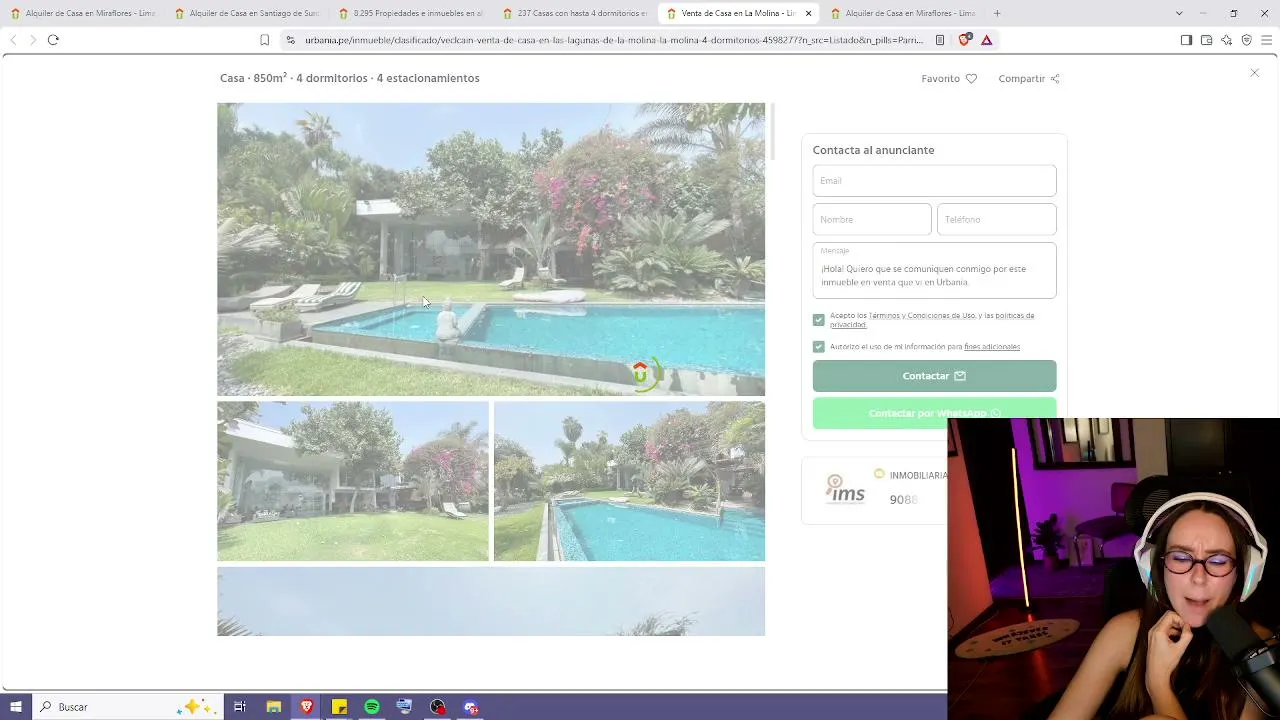
Task: Open File Explorer from the taskbar
Action: 273,707
